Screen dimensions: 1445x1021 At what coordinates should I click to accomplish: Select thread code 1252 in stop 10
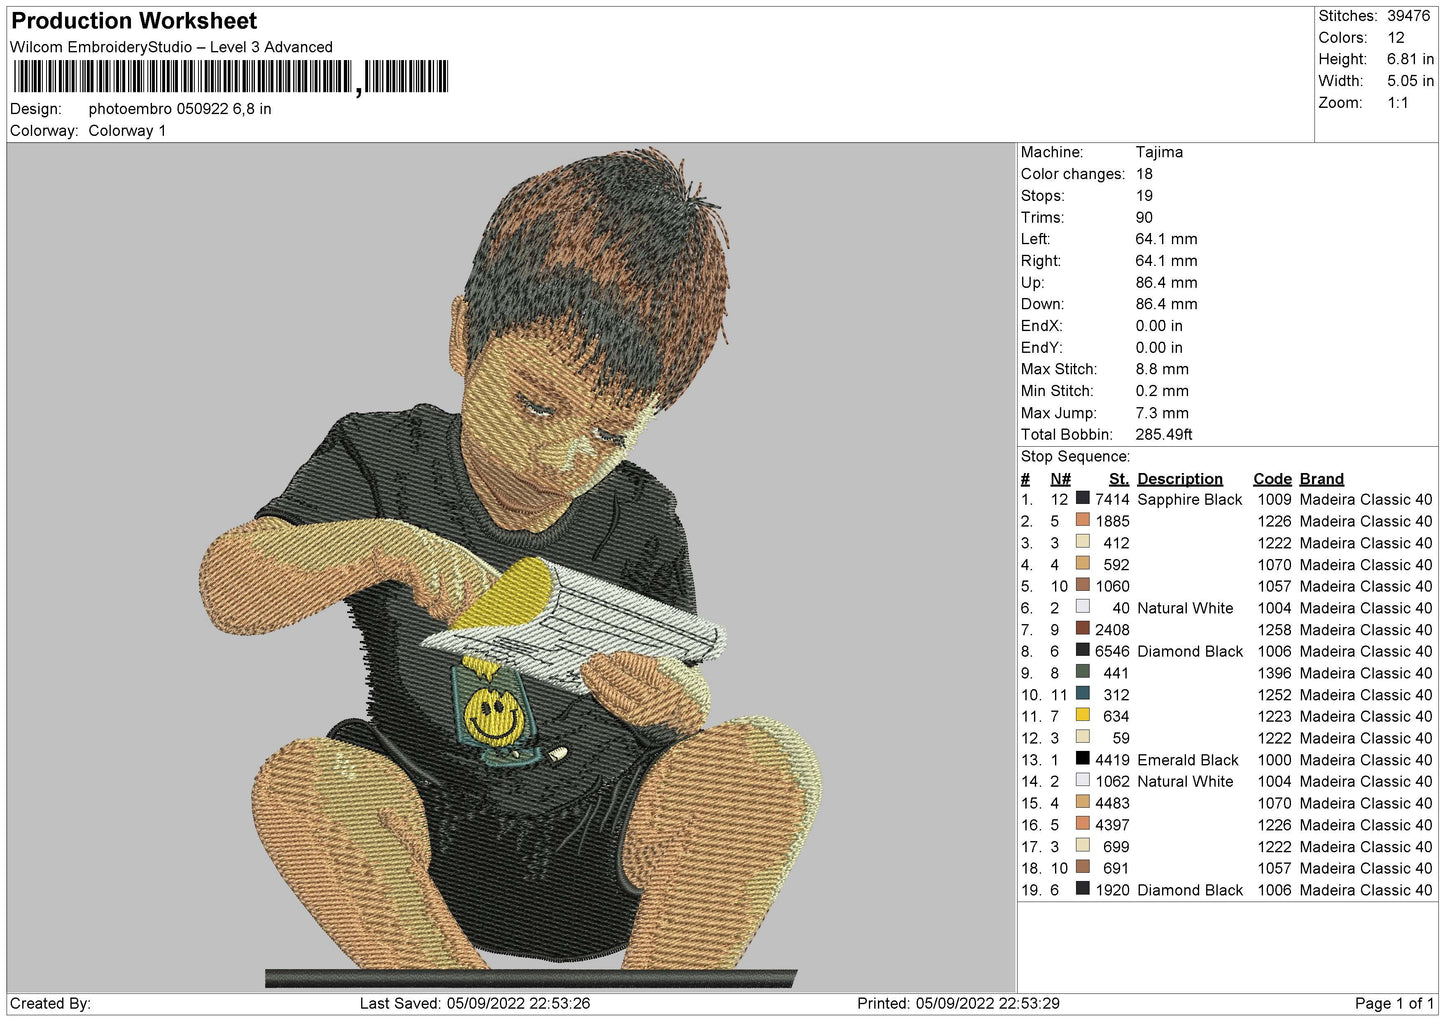click(x=1274, y=695)
